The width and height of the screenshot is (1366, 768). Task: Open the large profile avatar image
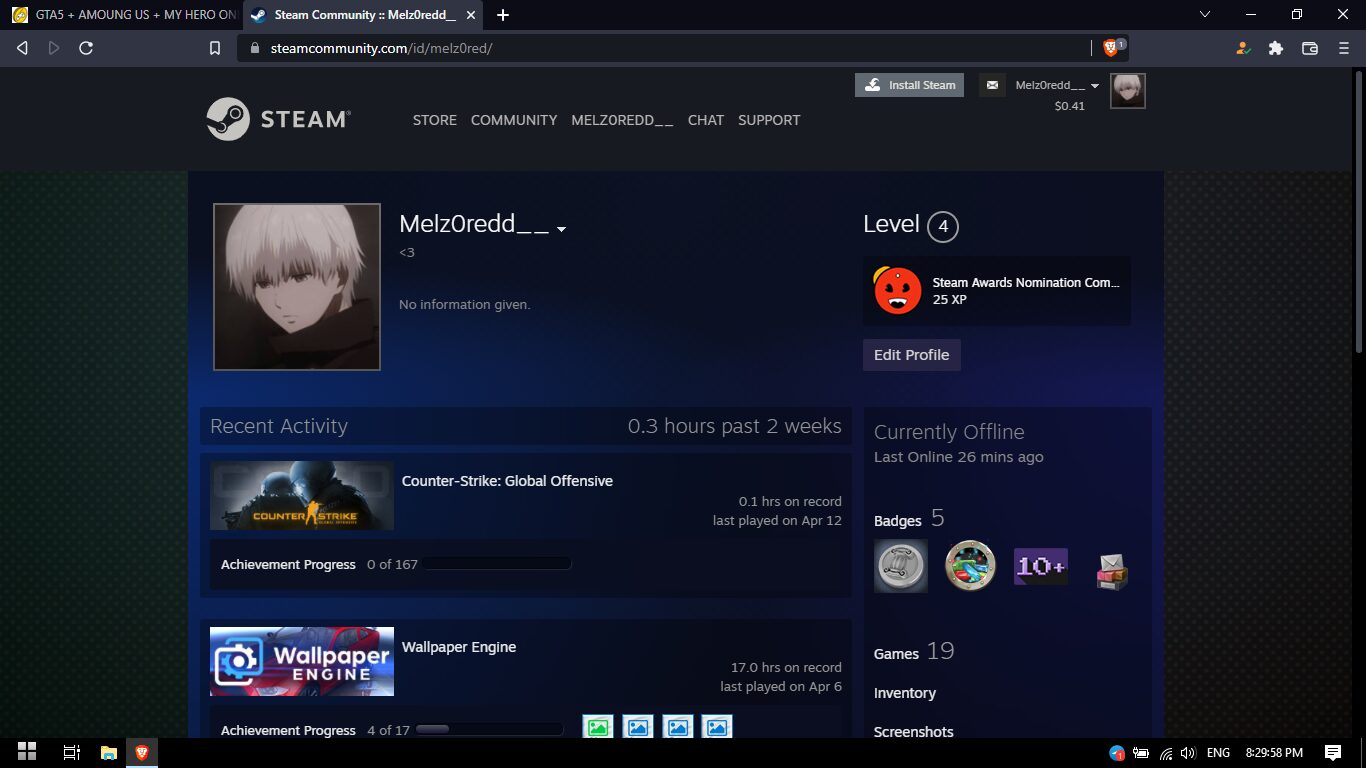click(297, 287)
